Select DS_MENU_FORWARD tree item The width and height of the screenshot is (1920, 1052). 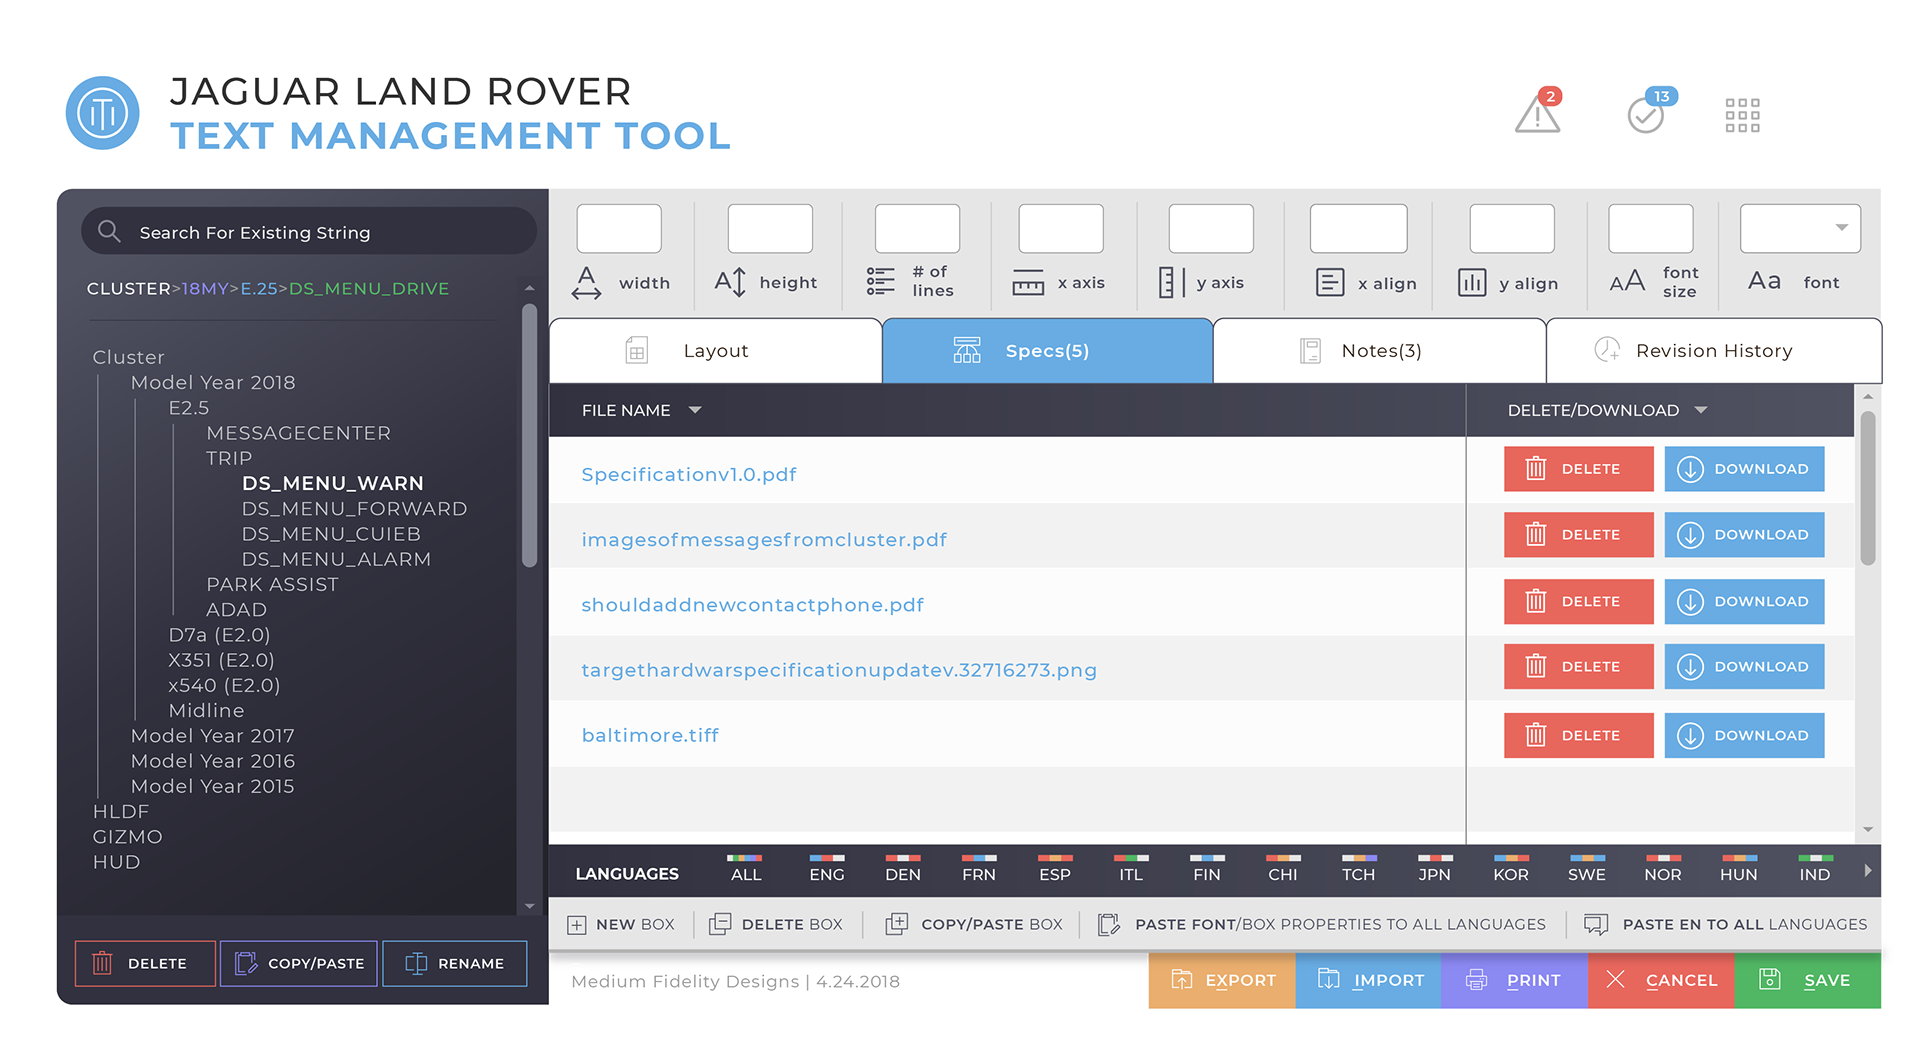coord(354,509)
